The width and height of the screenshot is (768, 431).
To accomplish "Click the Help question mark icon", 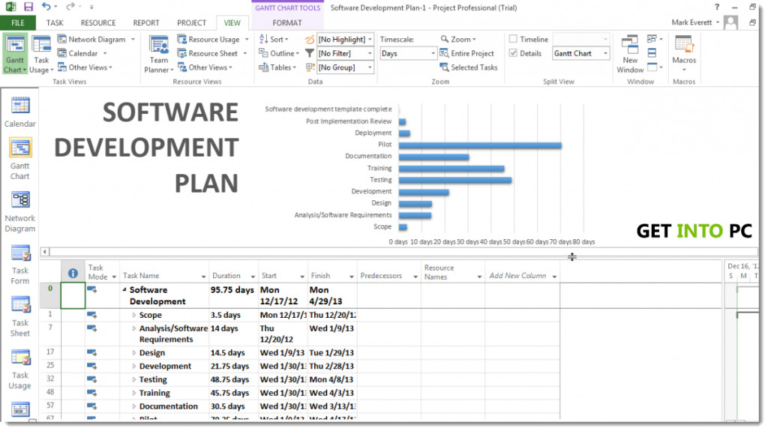I will tap(717, 7).
